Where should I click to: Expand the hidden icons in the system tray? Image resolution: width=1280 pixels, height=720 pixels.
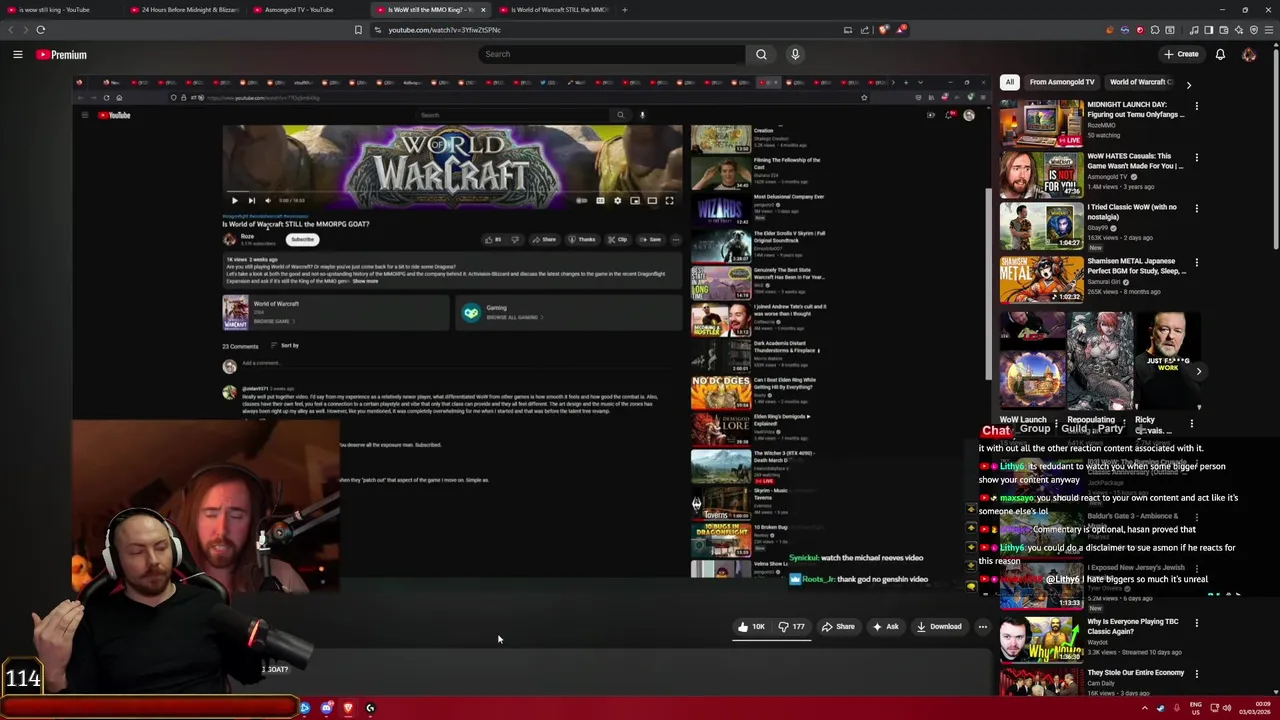[x=1145, y=708]
